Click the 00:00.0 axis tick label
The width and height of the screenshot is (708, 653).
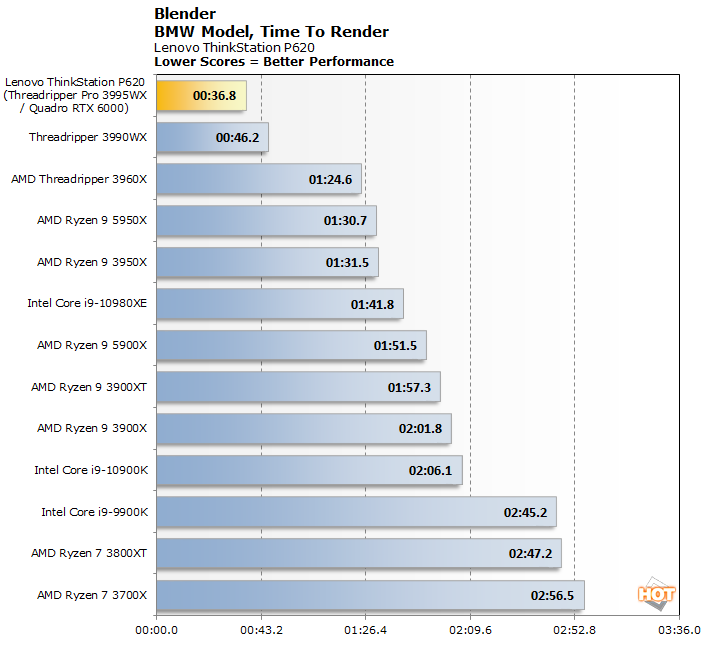pyautogui.click(x=157, y=630)
